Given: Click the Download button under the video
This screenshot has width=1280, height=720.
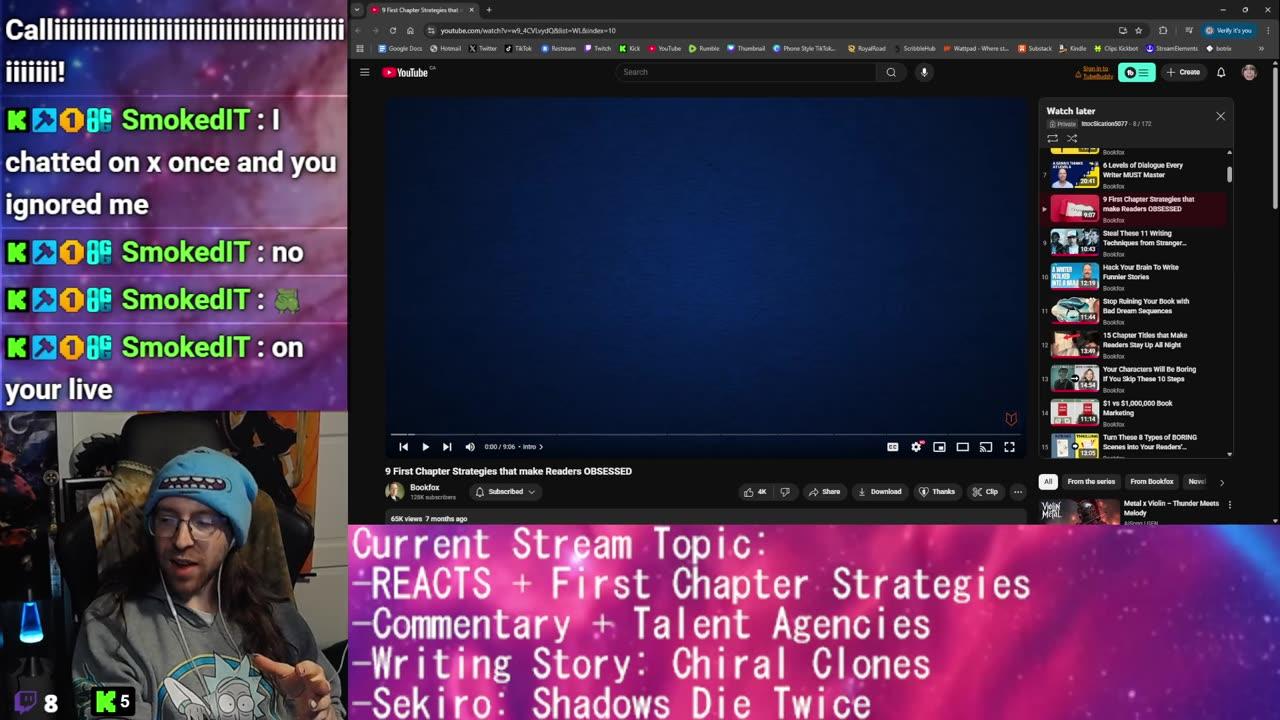Looking at the screenshot, I should tap(879, 492).
